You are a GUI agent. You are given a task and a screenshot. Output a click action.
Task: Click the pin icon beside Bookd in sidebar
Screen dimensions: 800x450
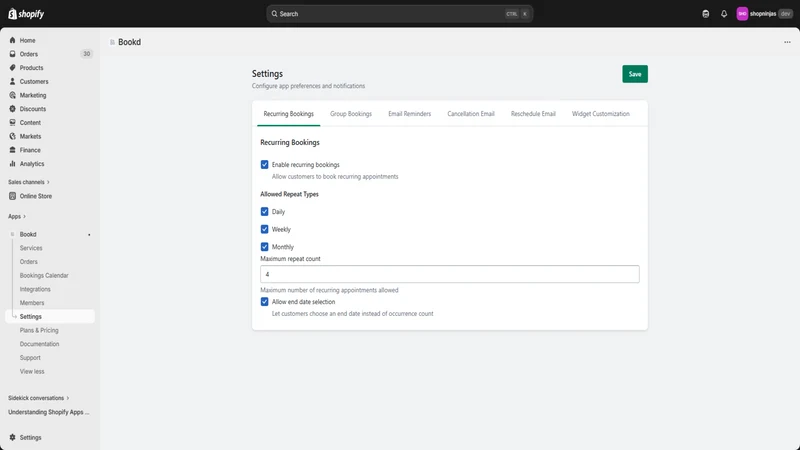tap(89, 235)
